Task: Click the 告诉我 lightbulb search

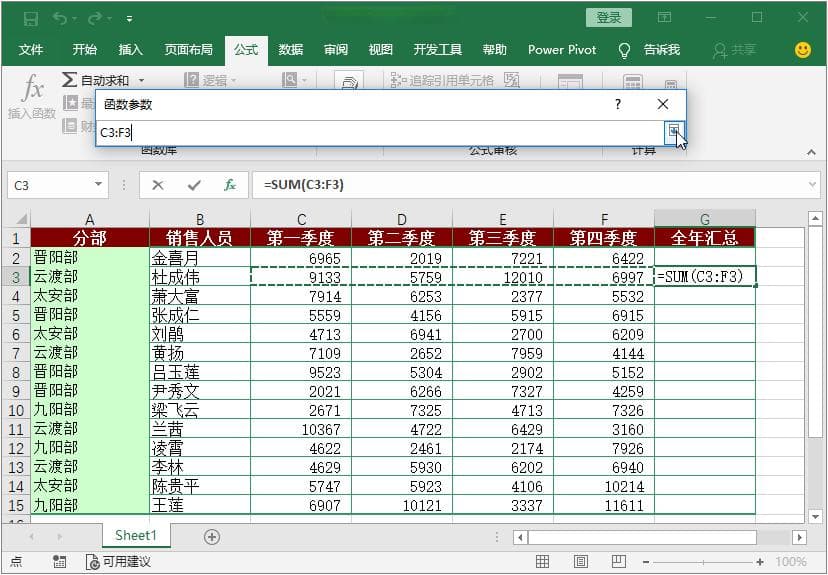Action: click(650, 50)
